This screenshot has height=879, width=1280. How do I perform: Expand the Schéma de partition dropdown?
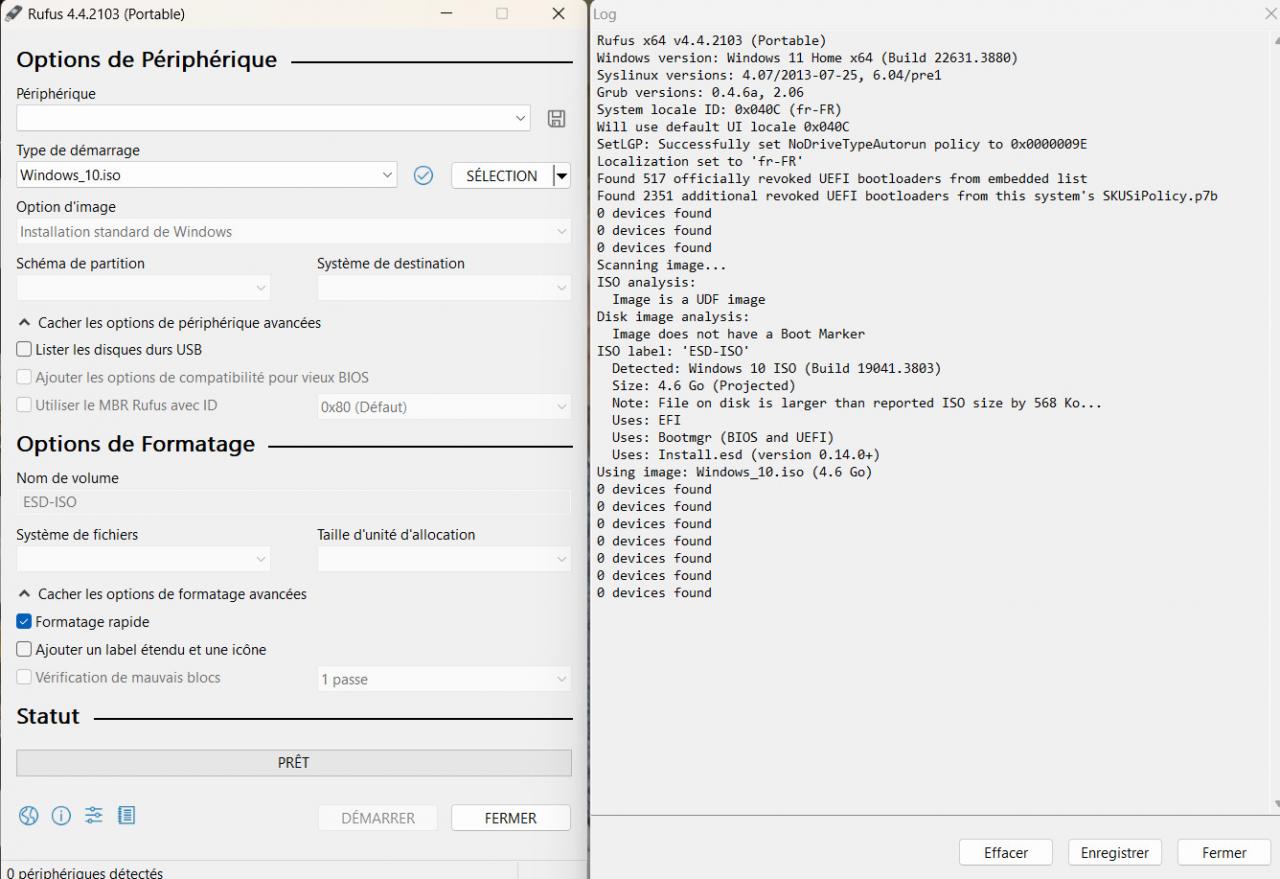click(x=143, y=288)
